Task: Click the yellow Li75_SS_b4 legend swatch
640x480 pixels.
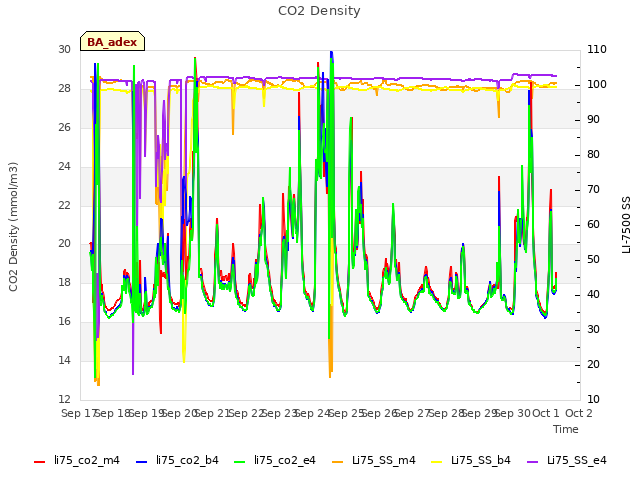Action: [x=437, y=462]
